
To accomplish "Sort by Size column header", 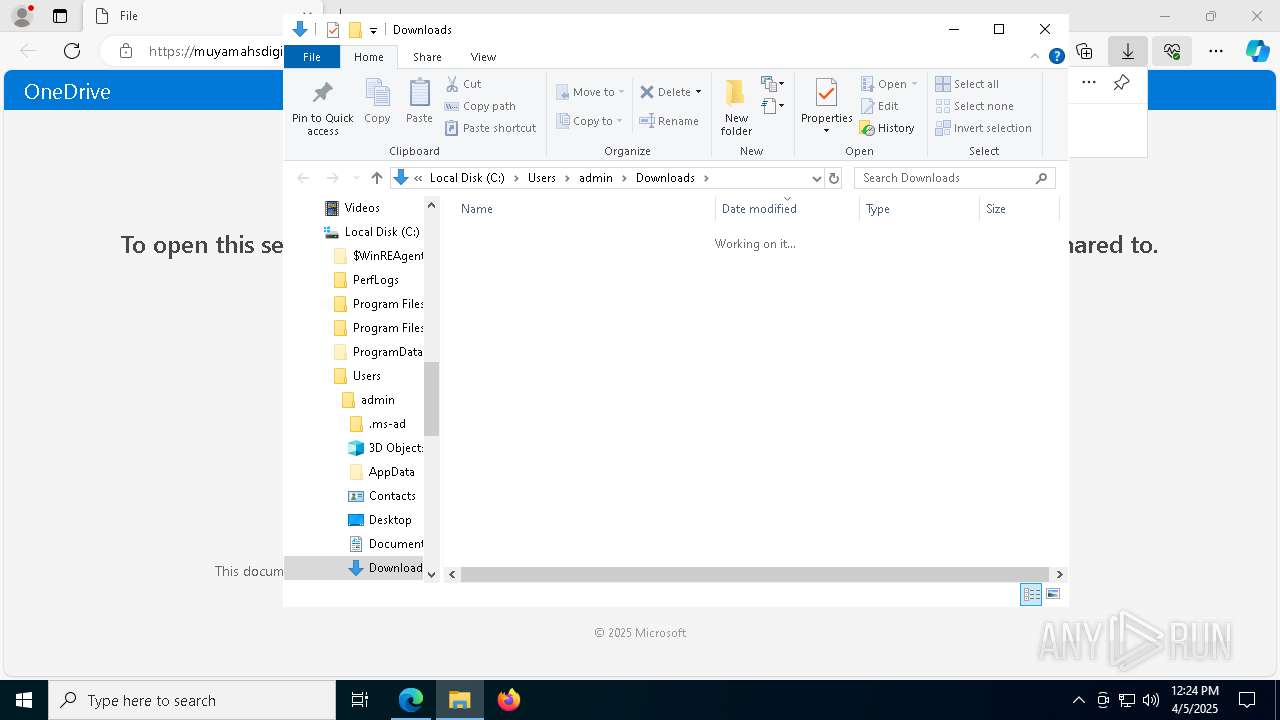I will click(x=1019, y=209).
